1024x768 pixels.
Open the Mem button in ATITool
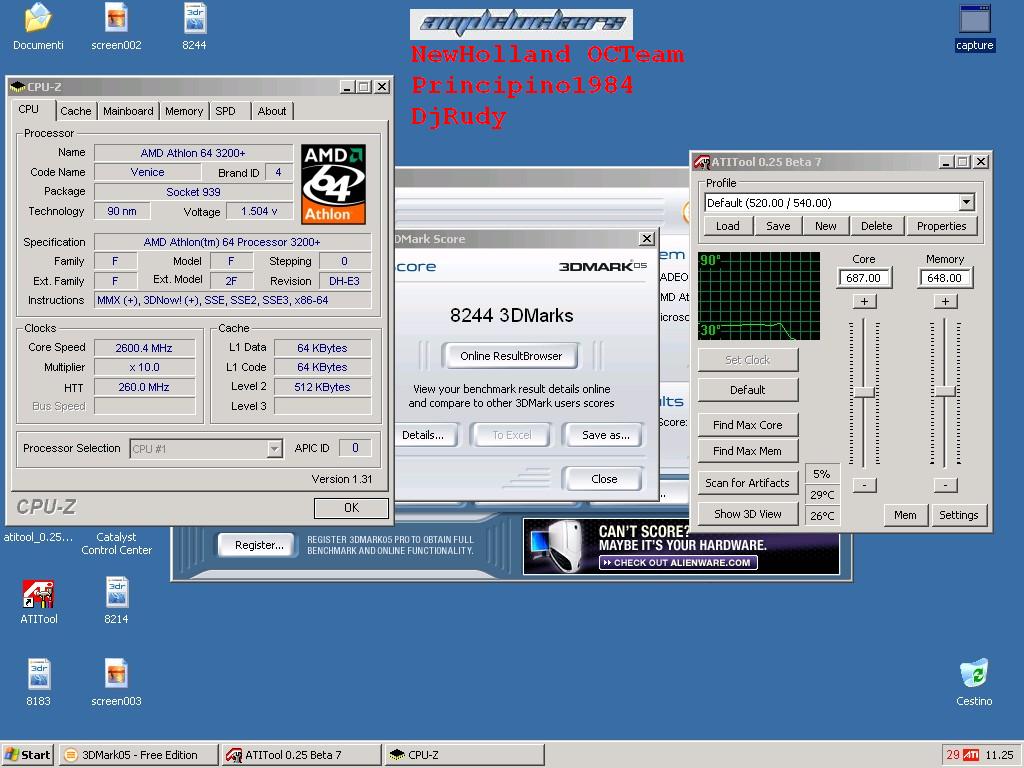tap(904, 515)
